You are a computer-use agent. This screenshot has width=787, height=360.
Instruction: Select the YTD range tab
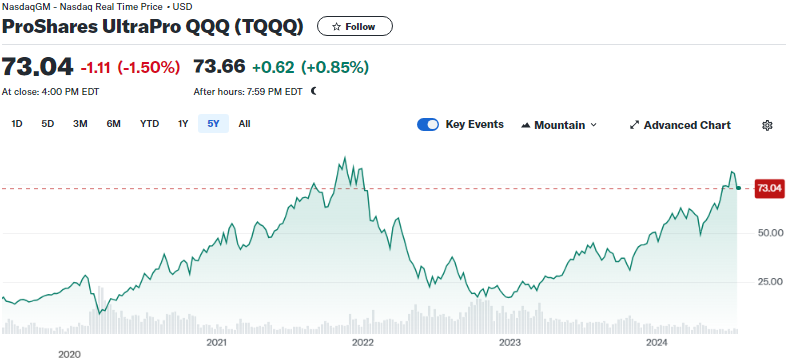150,124
